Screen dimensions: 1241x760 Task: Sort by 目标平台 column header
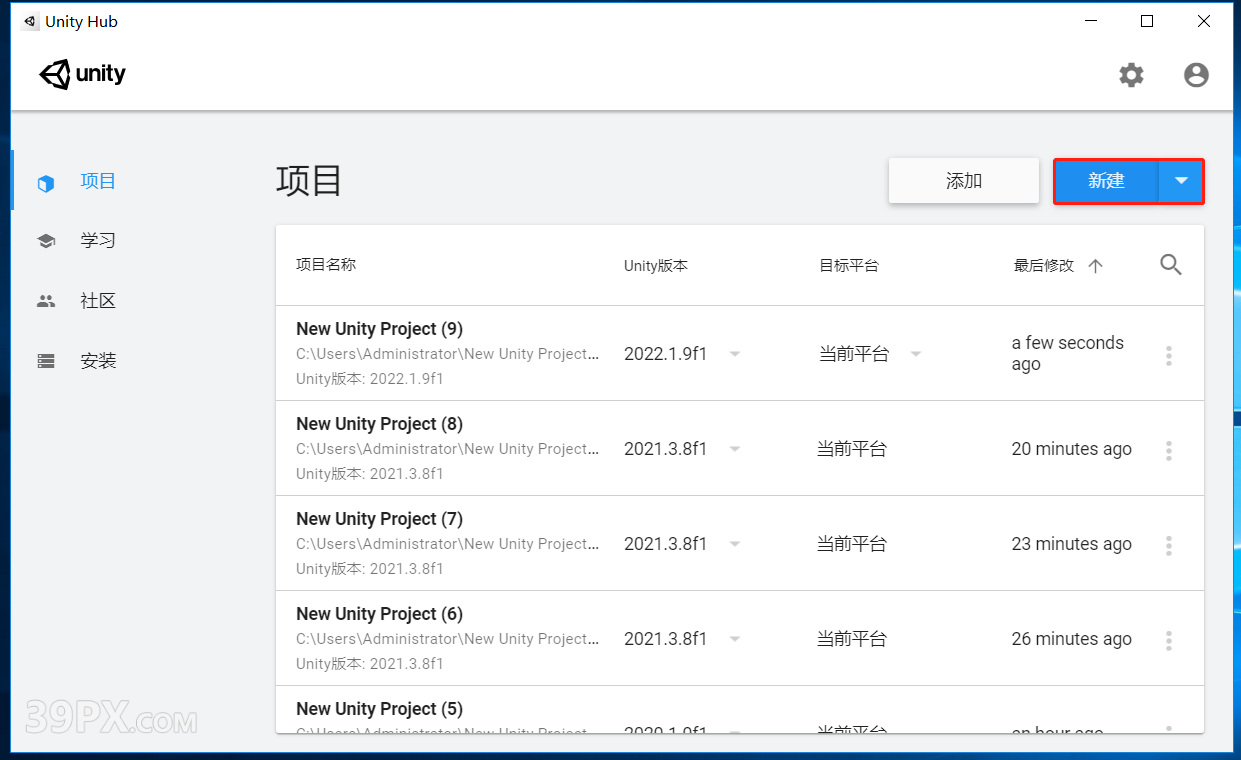849,266
